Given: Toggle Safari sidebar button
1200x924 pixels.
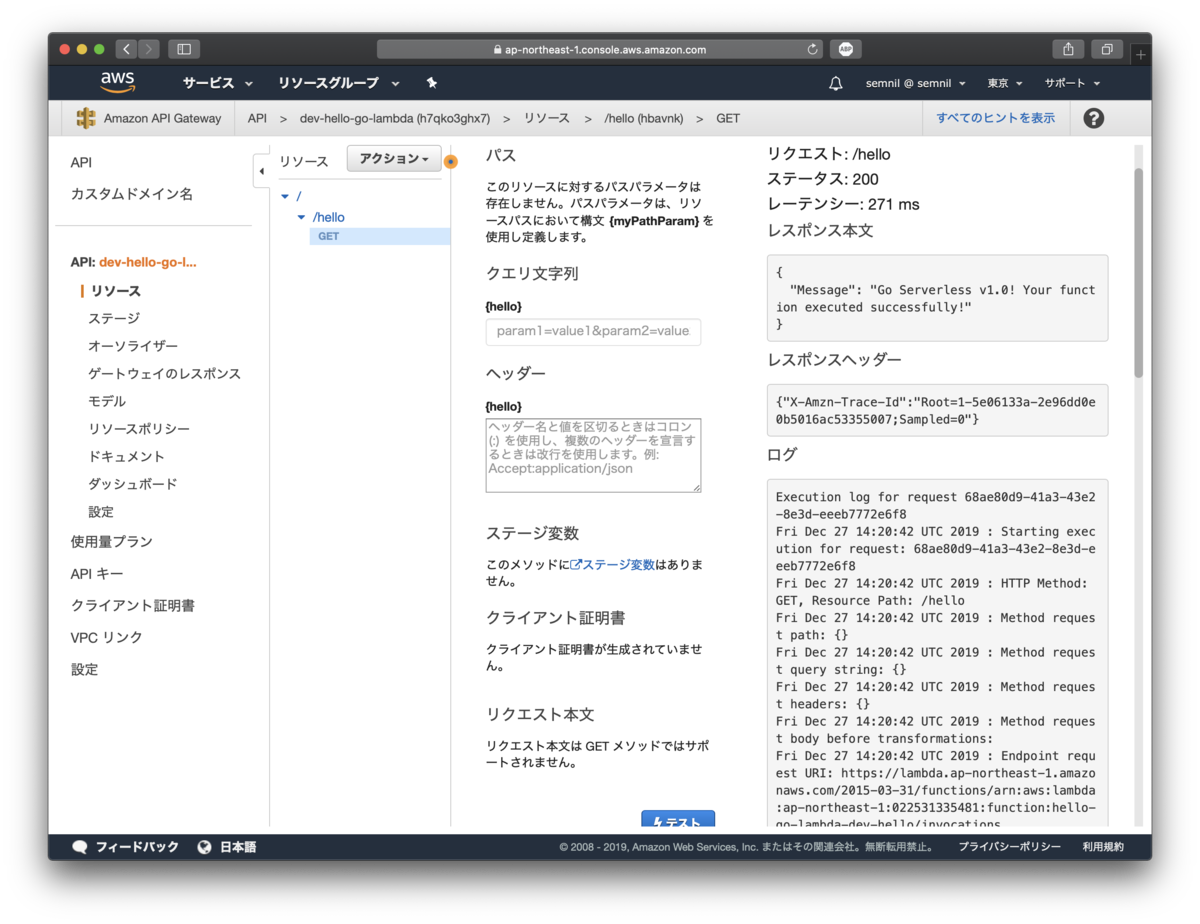Looking at the screenshot, I should point(184,49).
